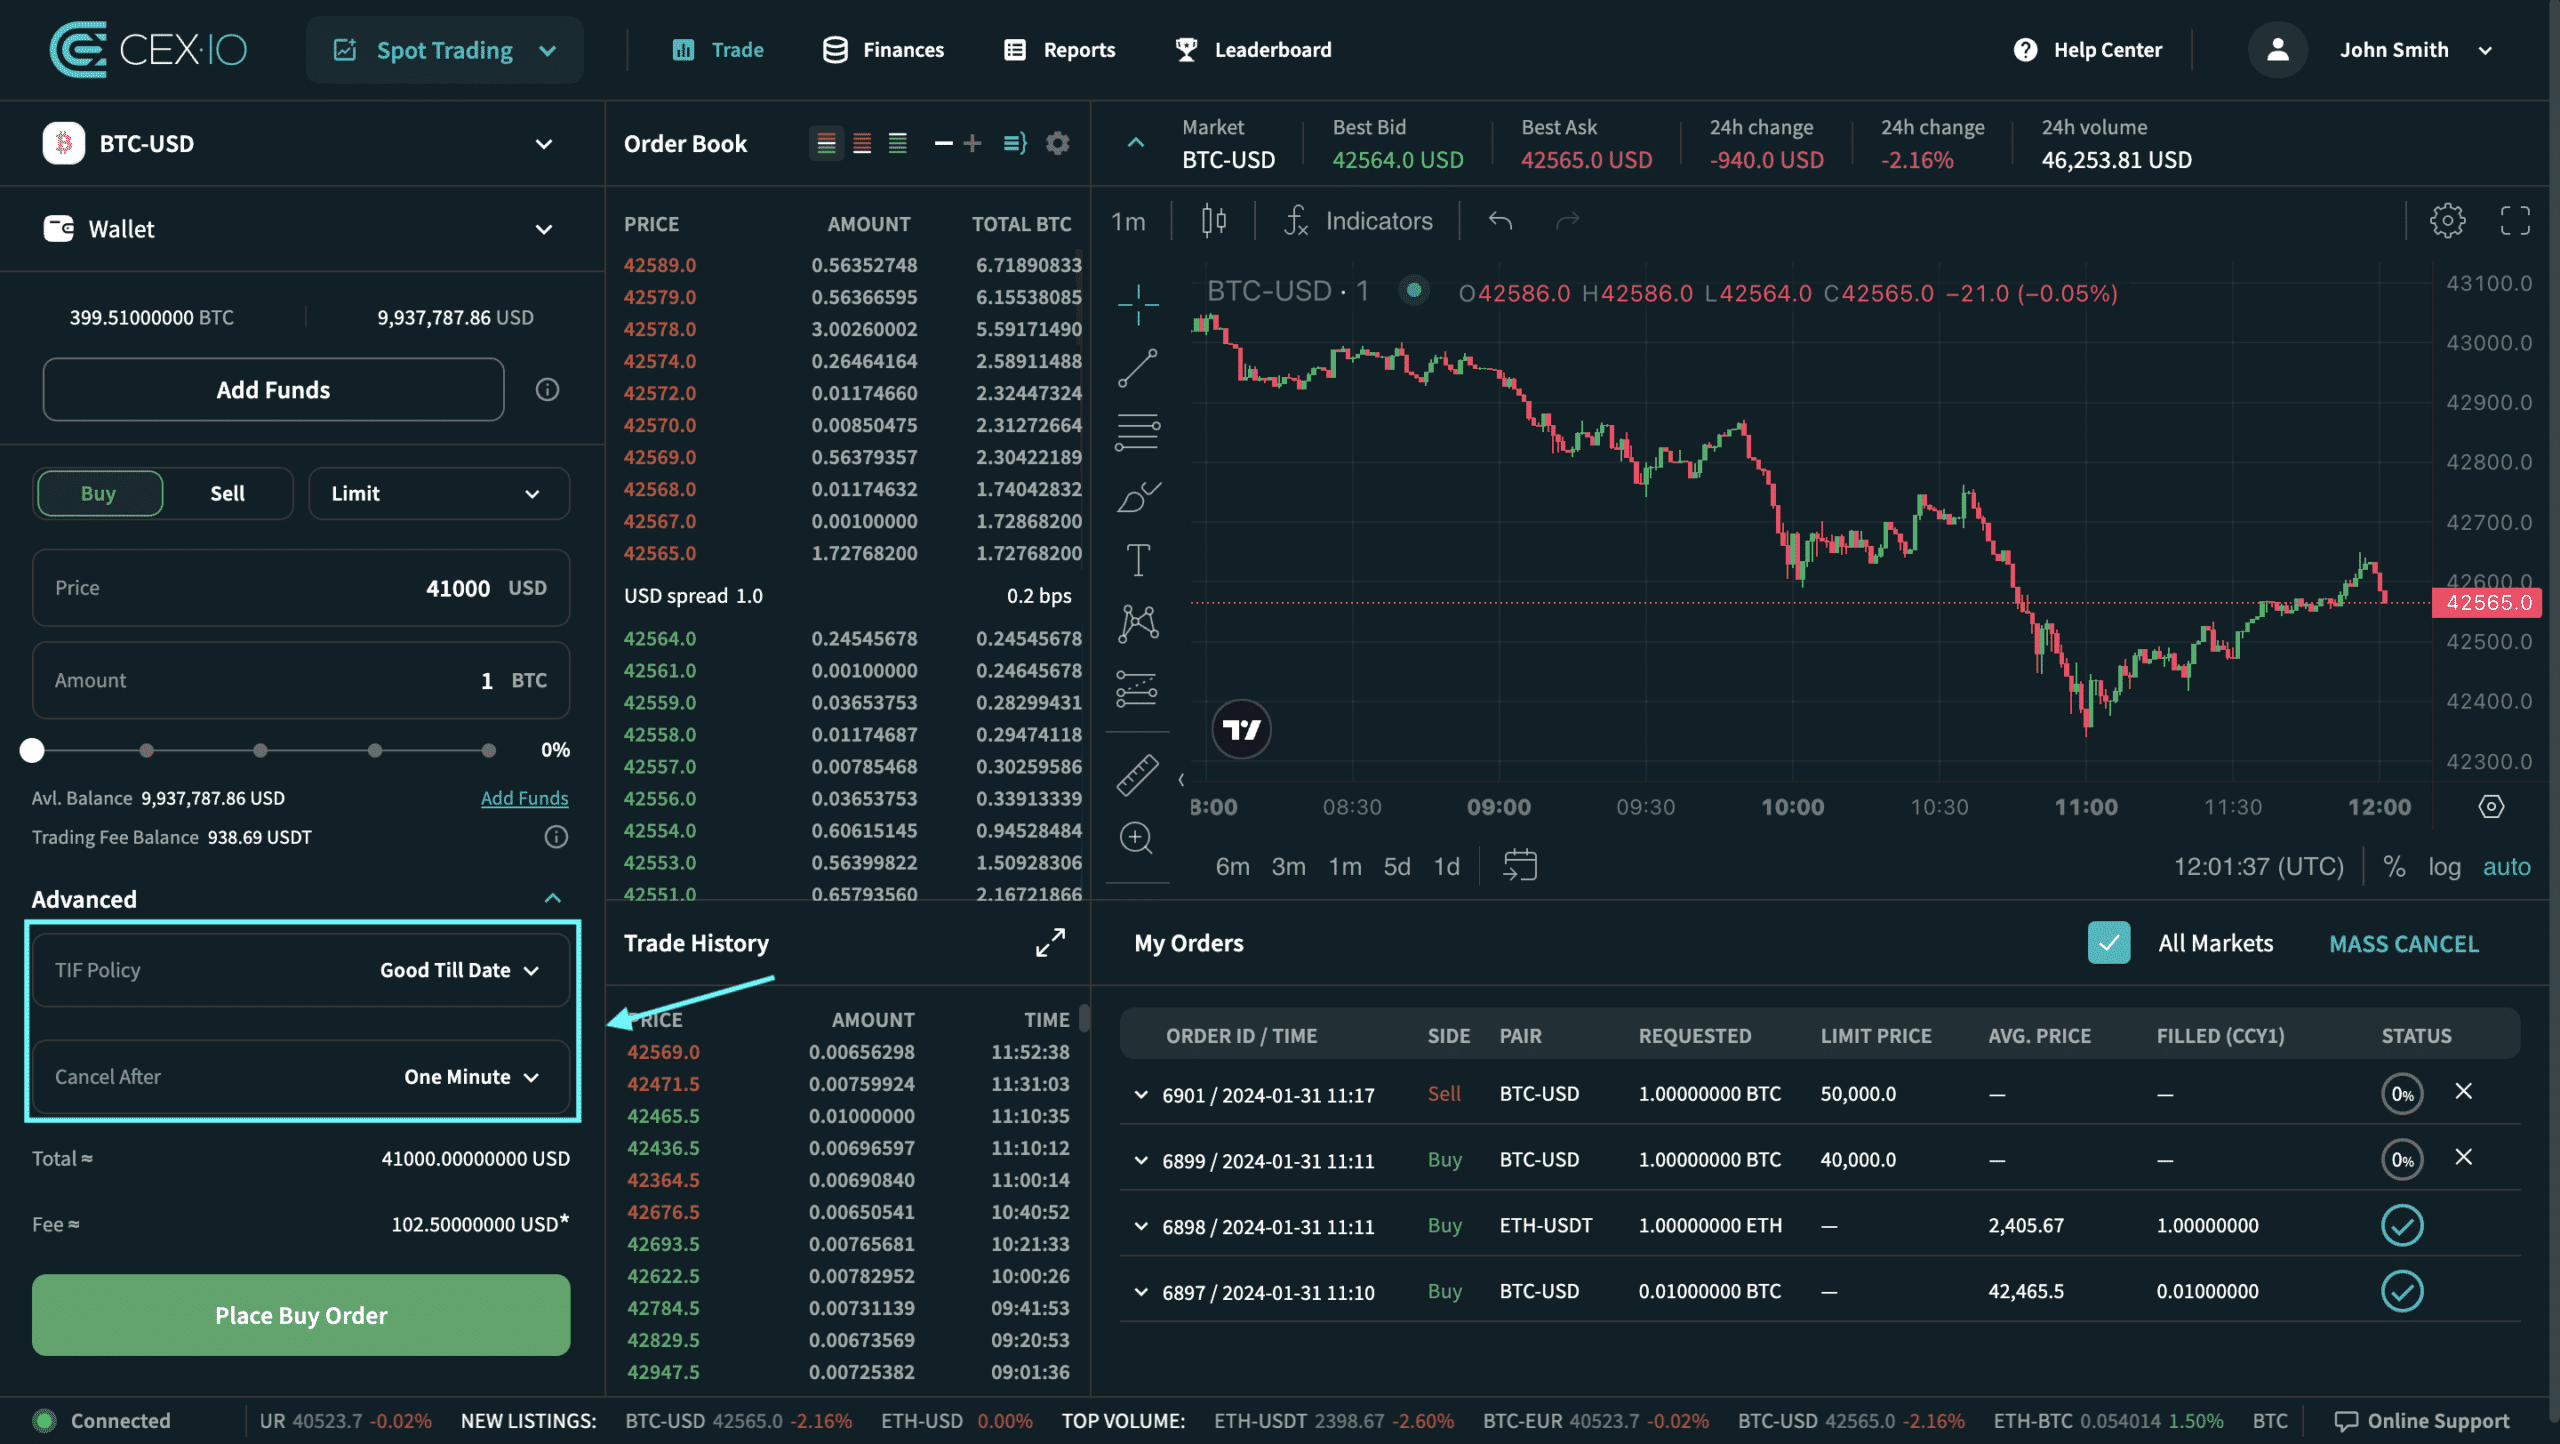2560x1444 pixels.
Task: Click last stop on amount slider
Action: 488,750
